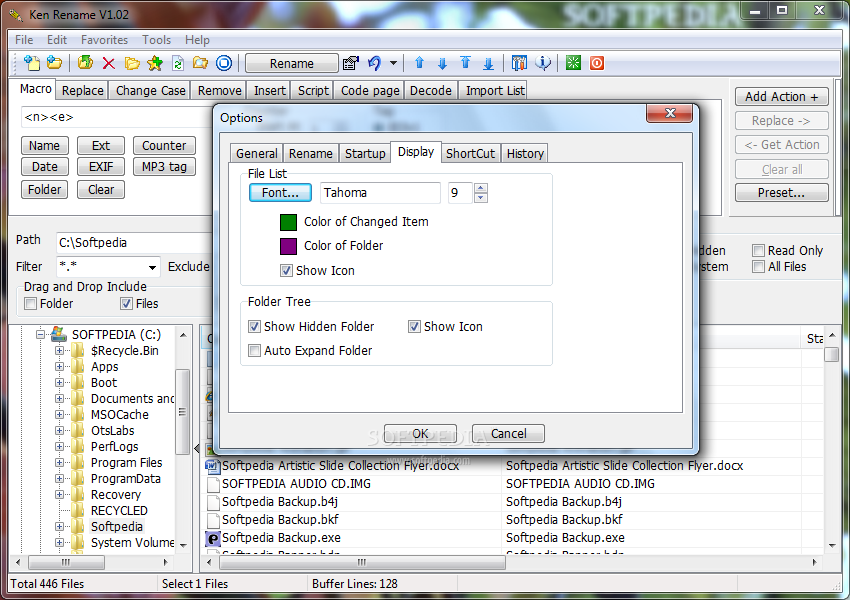Expand the Recovery folder node
Image resolution: width=850 pixels, height=600 pixels.
point(59,495)
